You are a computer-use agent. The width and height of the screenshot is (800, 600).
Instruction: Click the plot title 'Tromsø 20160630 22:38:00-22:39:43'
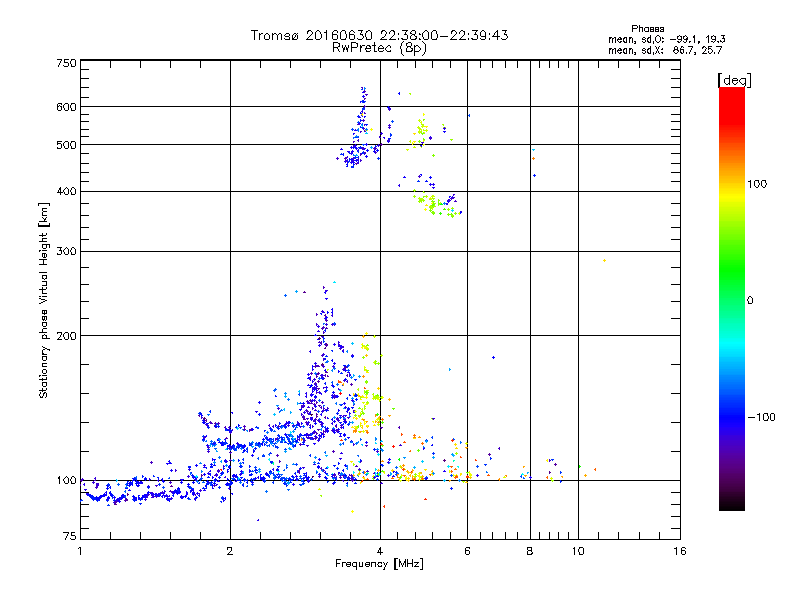(379, 35)
